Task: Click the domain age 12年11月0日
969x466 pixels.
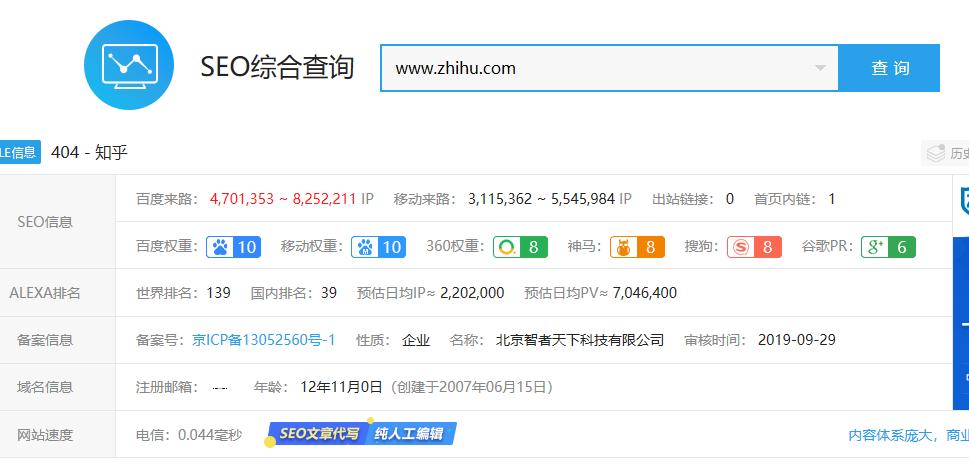Action: (342, 388)
